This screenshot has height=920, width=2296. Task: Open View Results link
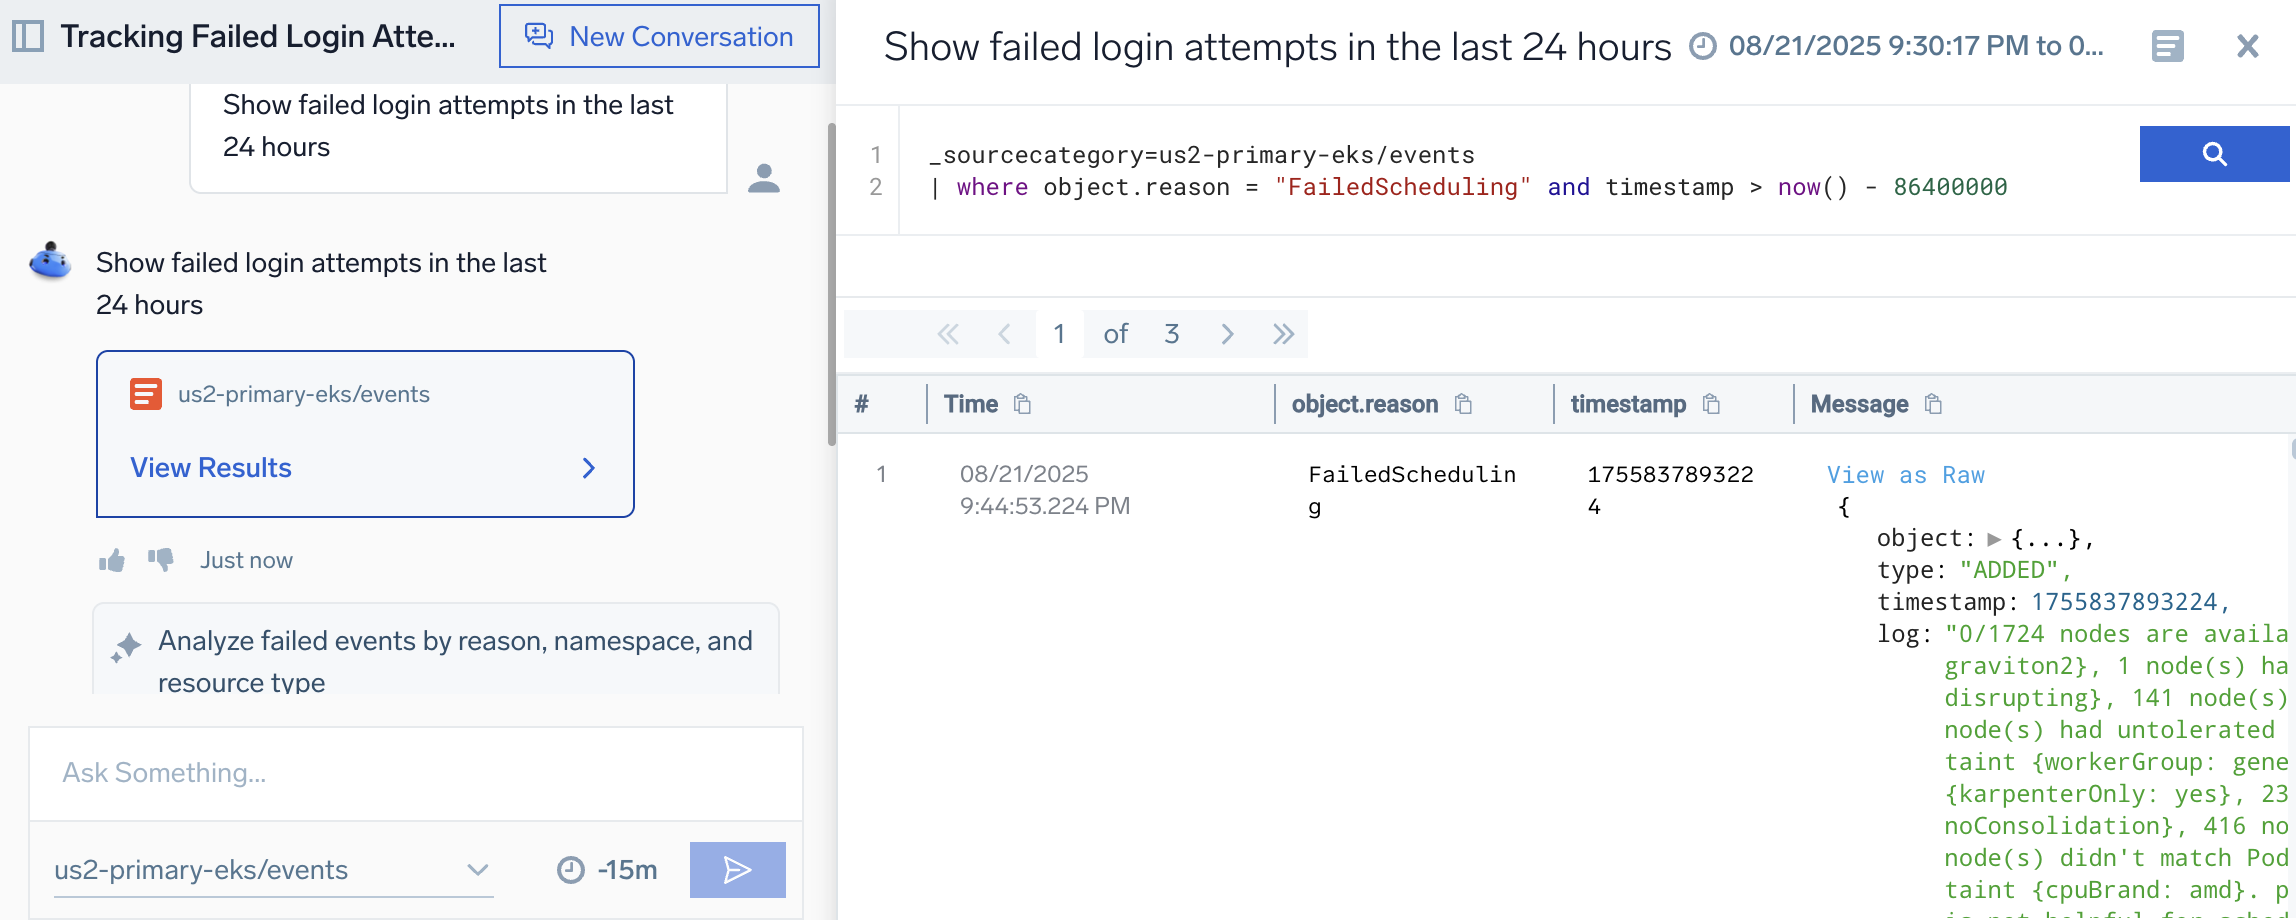pos(211,468)
